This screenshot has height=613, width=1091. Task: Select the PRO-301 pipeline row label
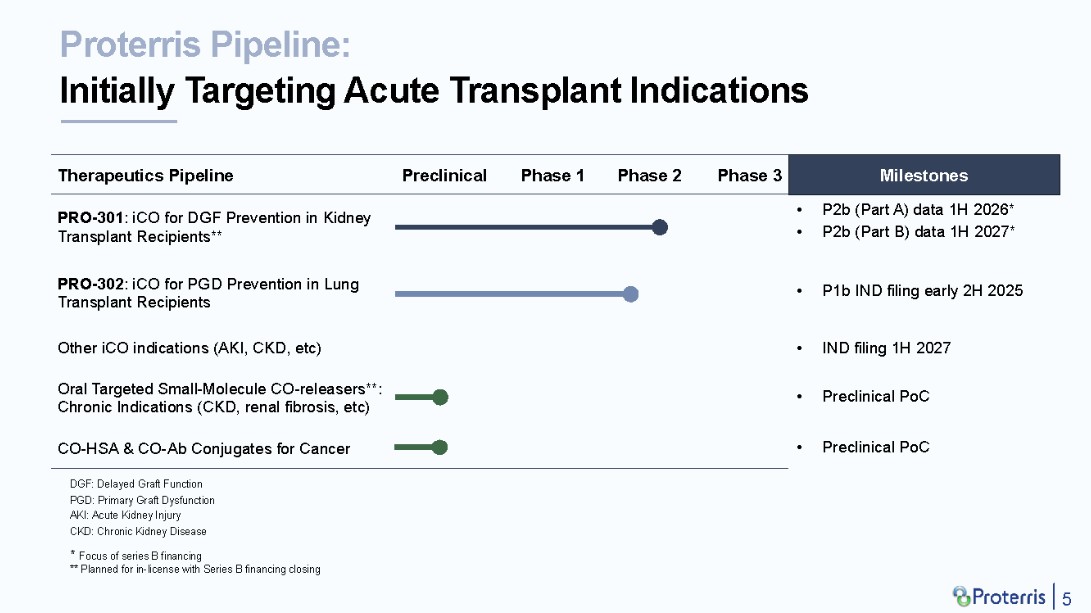214,227
